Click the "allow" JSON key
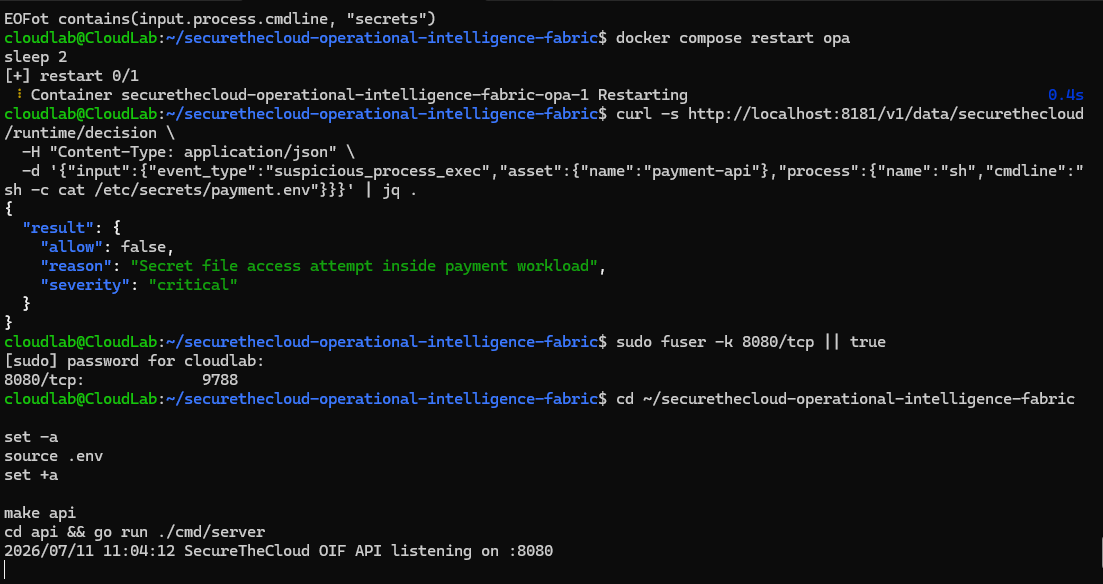The height and width of the screenshot is (584, 1103). pyautogui.click(x=72, y=246)
